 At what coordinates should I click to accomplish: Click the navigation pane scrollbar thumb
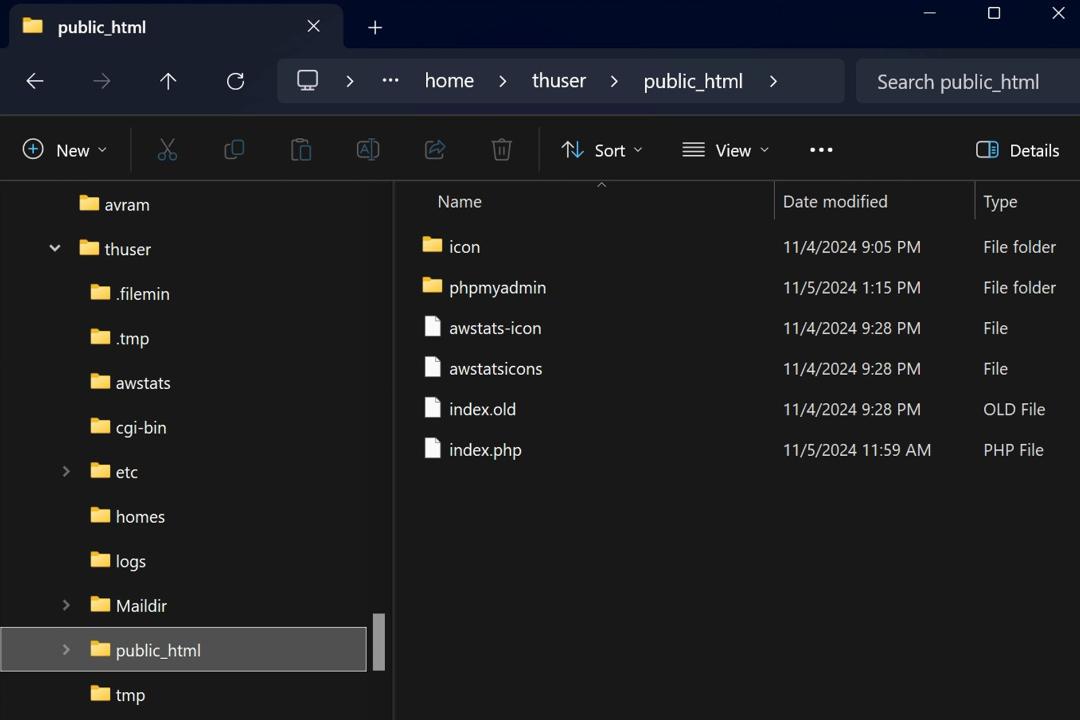pyautogui.click(x=379, y=641)
